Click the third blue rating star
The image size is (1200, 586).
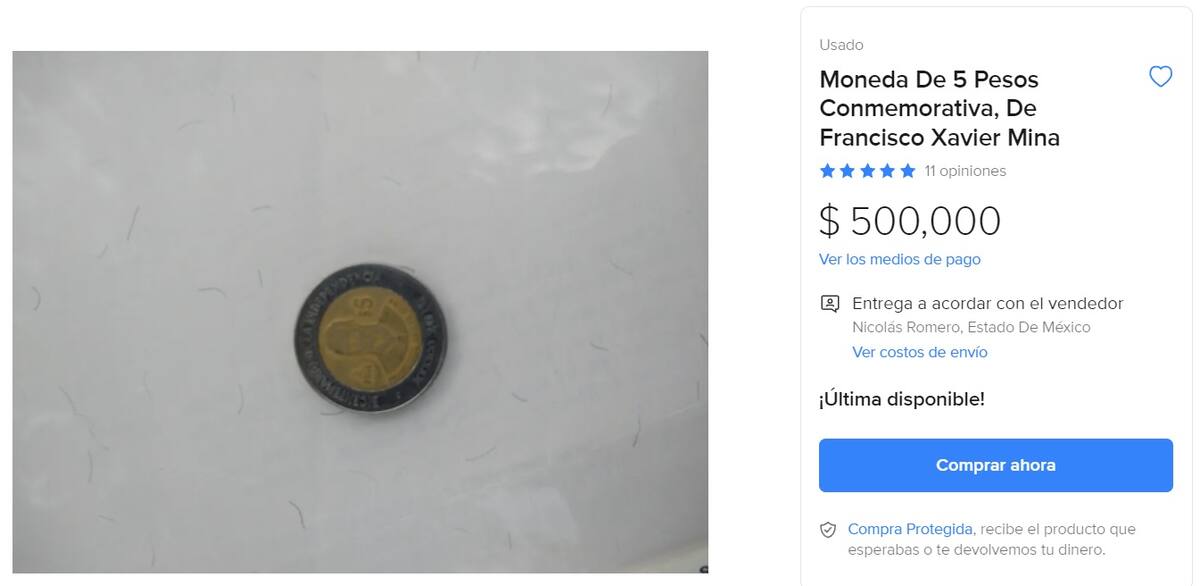[x=867, y=171]
